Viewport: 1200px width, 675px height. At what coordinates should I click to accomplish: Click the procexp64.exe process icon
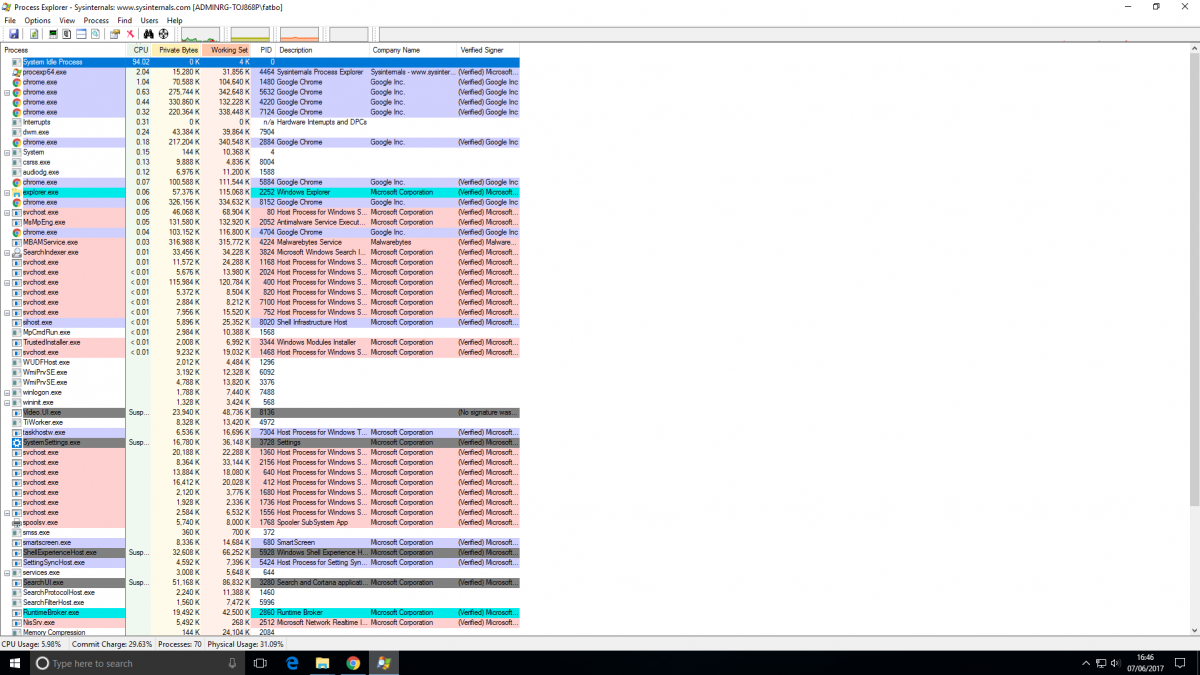coord(16,72)
